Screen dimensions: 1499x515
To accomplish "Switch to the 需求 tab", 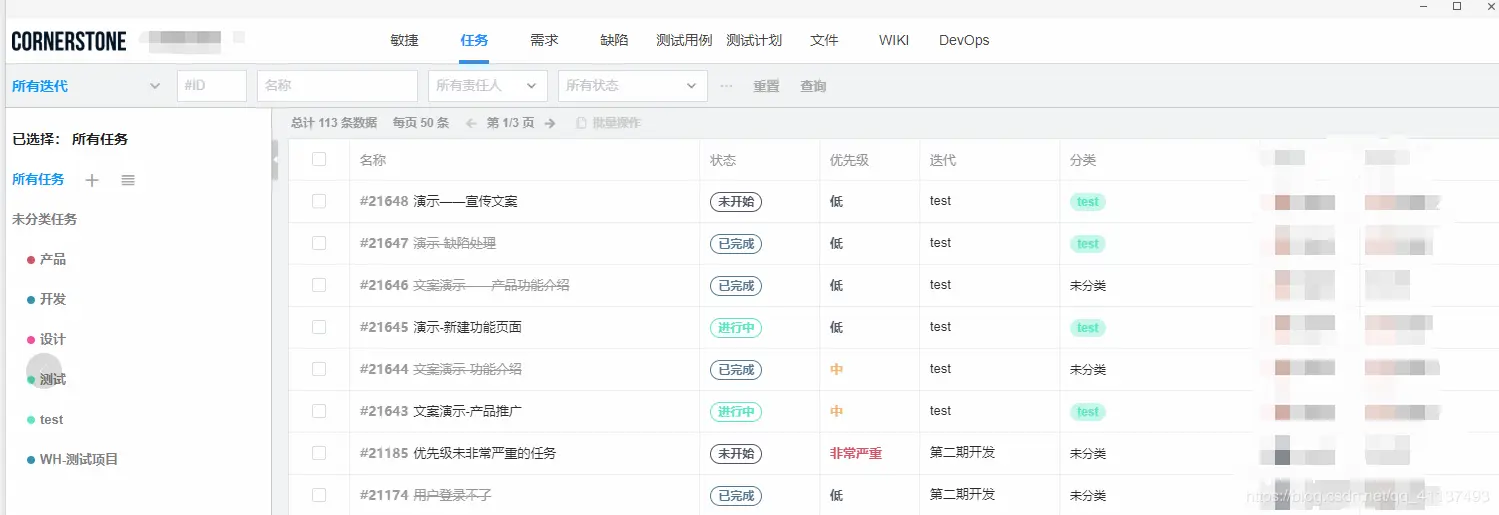I will click(544, 41).
